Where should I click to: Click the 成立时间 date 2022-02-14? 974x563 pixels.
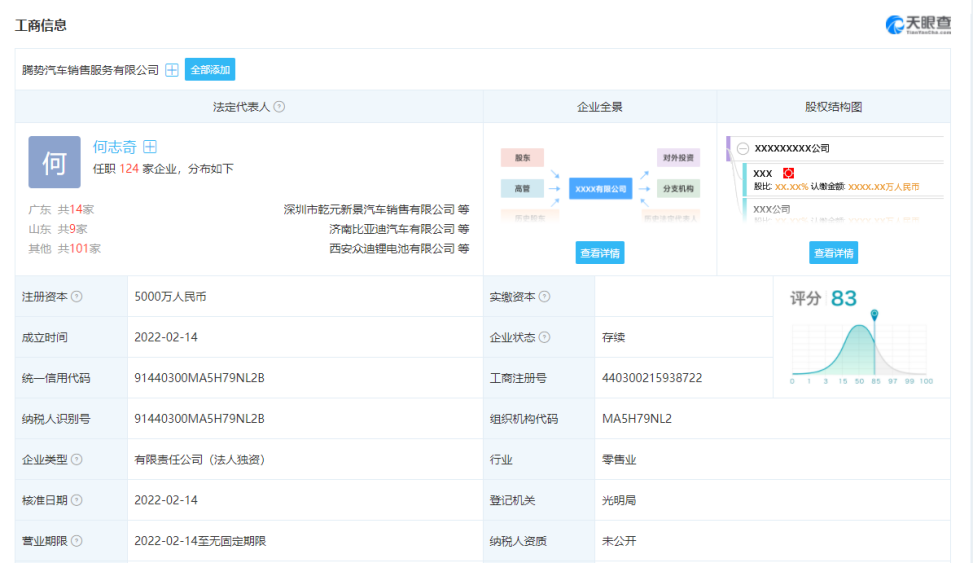click(x=166, y=337)
